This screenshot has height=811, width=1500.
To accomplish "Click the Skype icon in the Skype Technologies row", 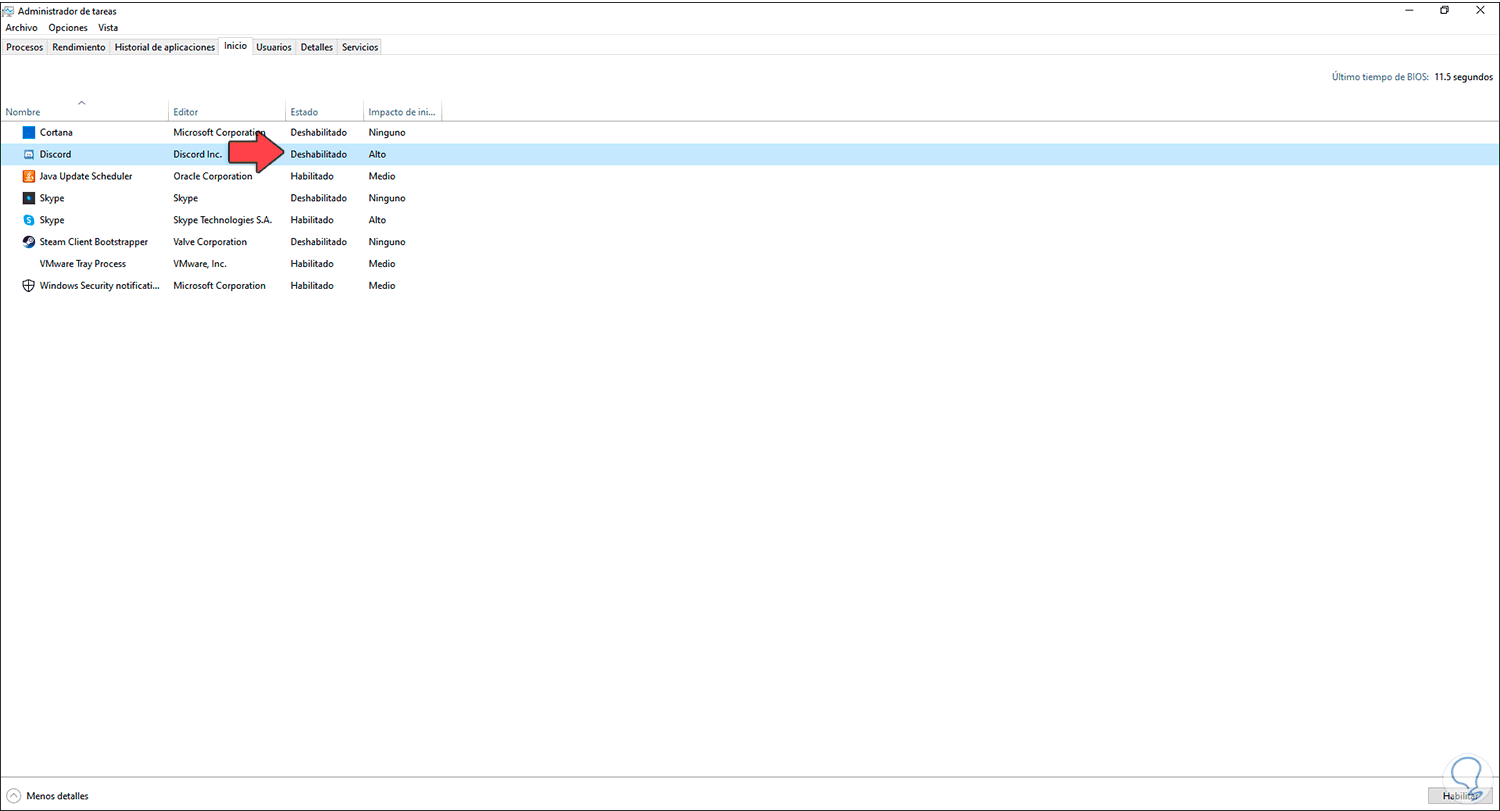I will pos(29,220).
